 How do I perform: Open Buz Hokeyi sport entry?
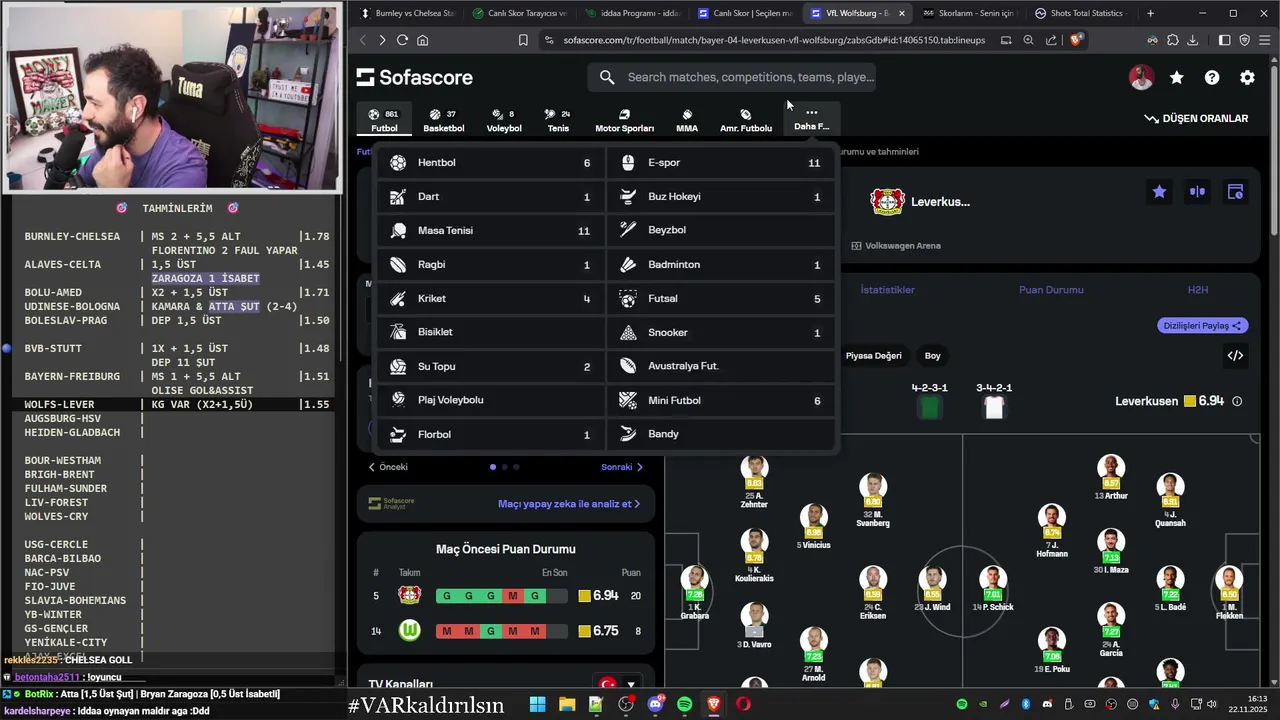[720, 197]
